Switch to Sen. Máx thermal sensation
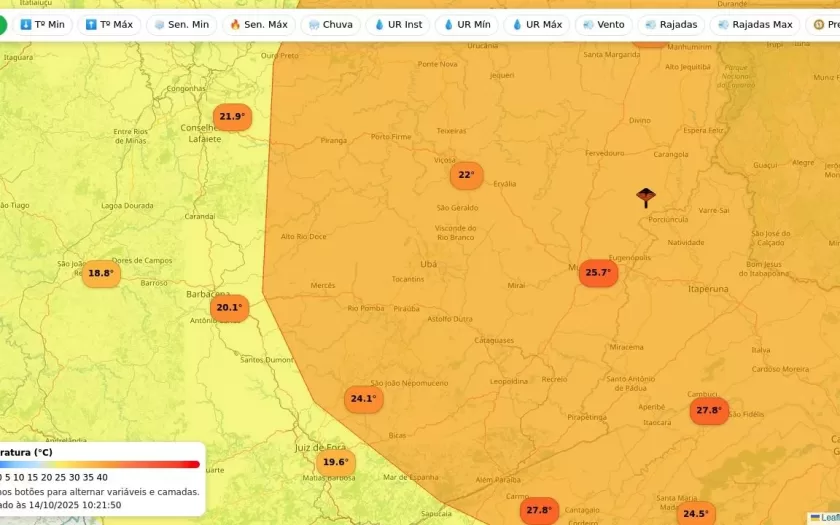Screen dimensions: 840x525 258,24
